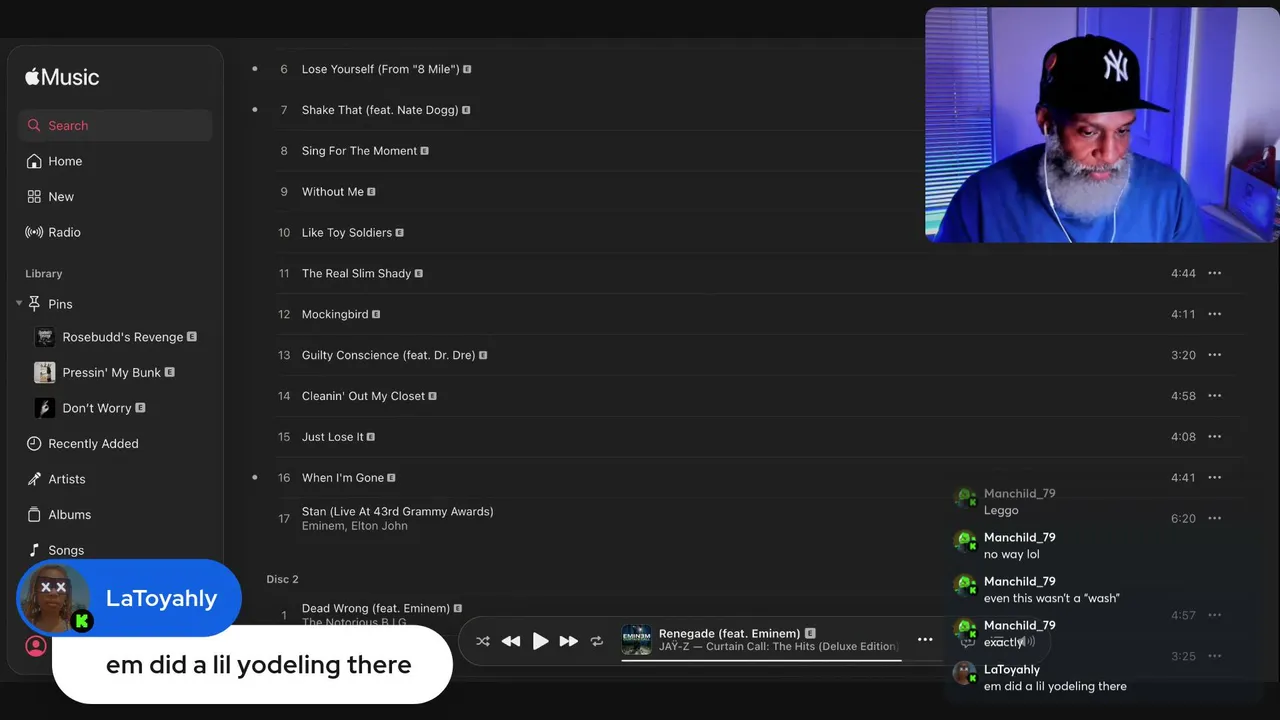The height and width of the screenshot is (720, 1280).
Task: Open more options for The Real Slim Shady
Action: point(1215,273)
